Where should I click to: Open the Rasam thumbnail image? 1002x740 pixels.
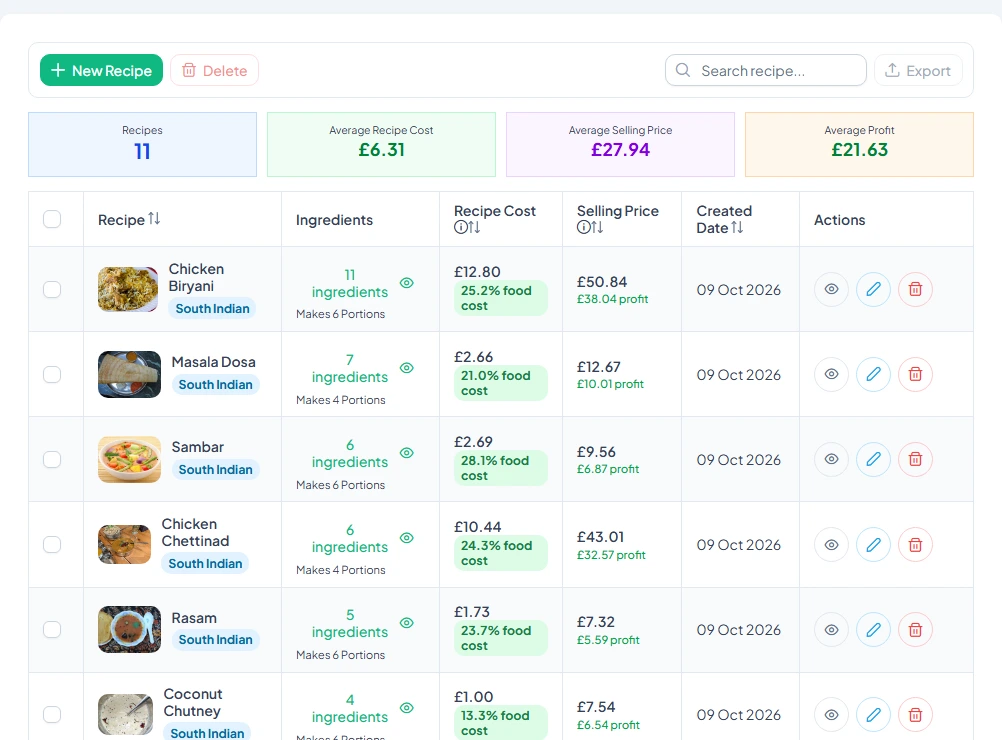129,629
